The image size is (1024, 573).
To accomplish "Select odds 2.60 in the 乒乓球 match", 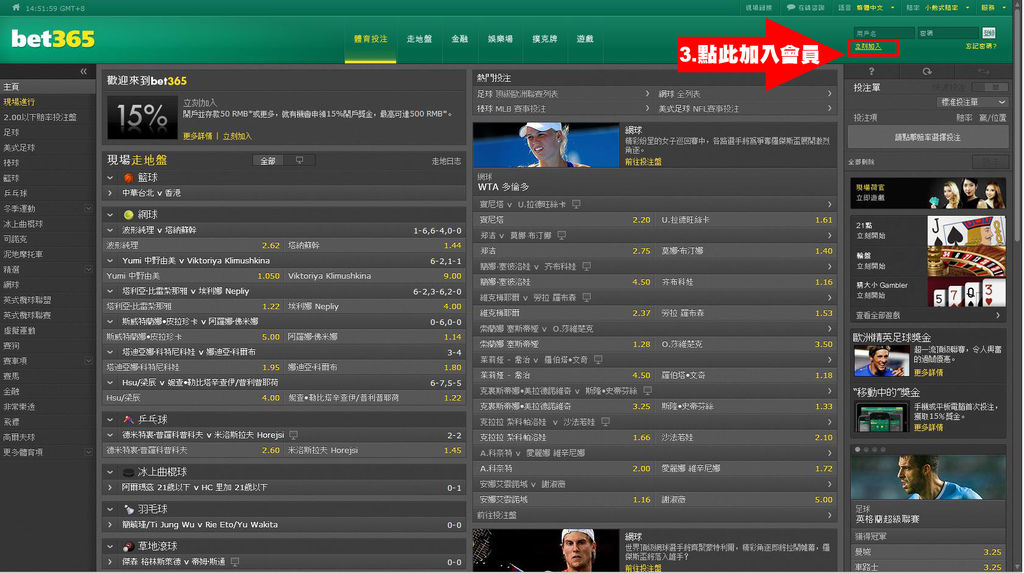I will (270, 451).
